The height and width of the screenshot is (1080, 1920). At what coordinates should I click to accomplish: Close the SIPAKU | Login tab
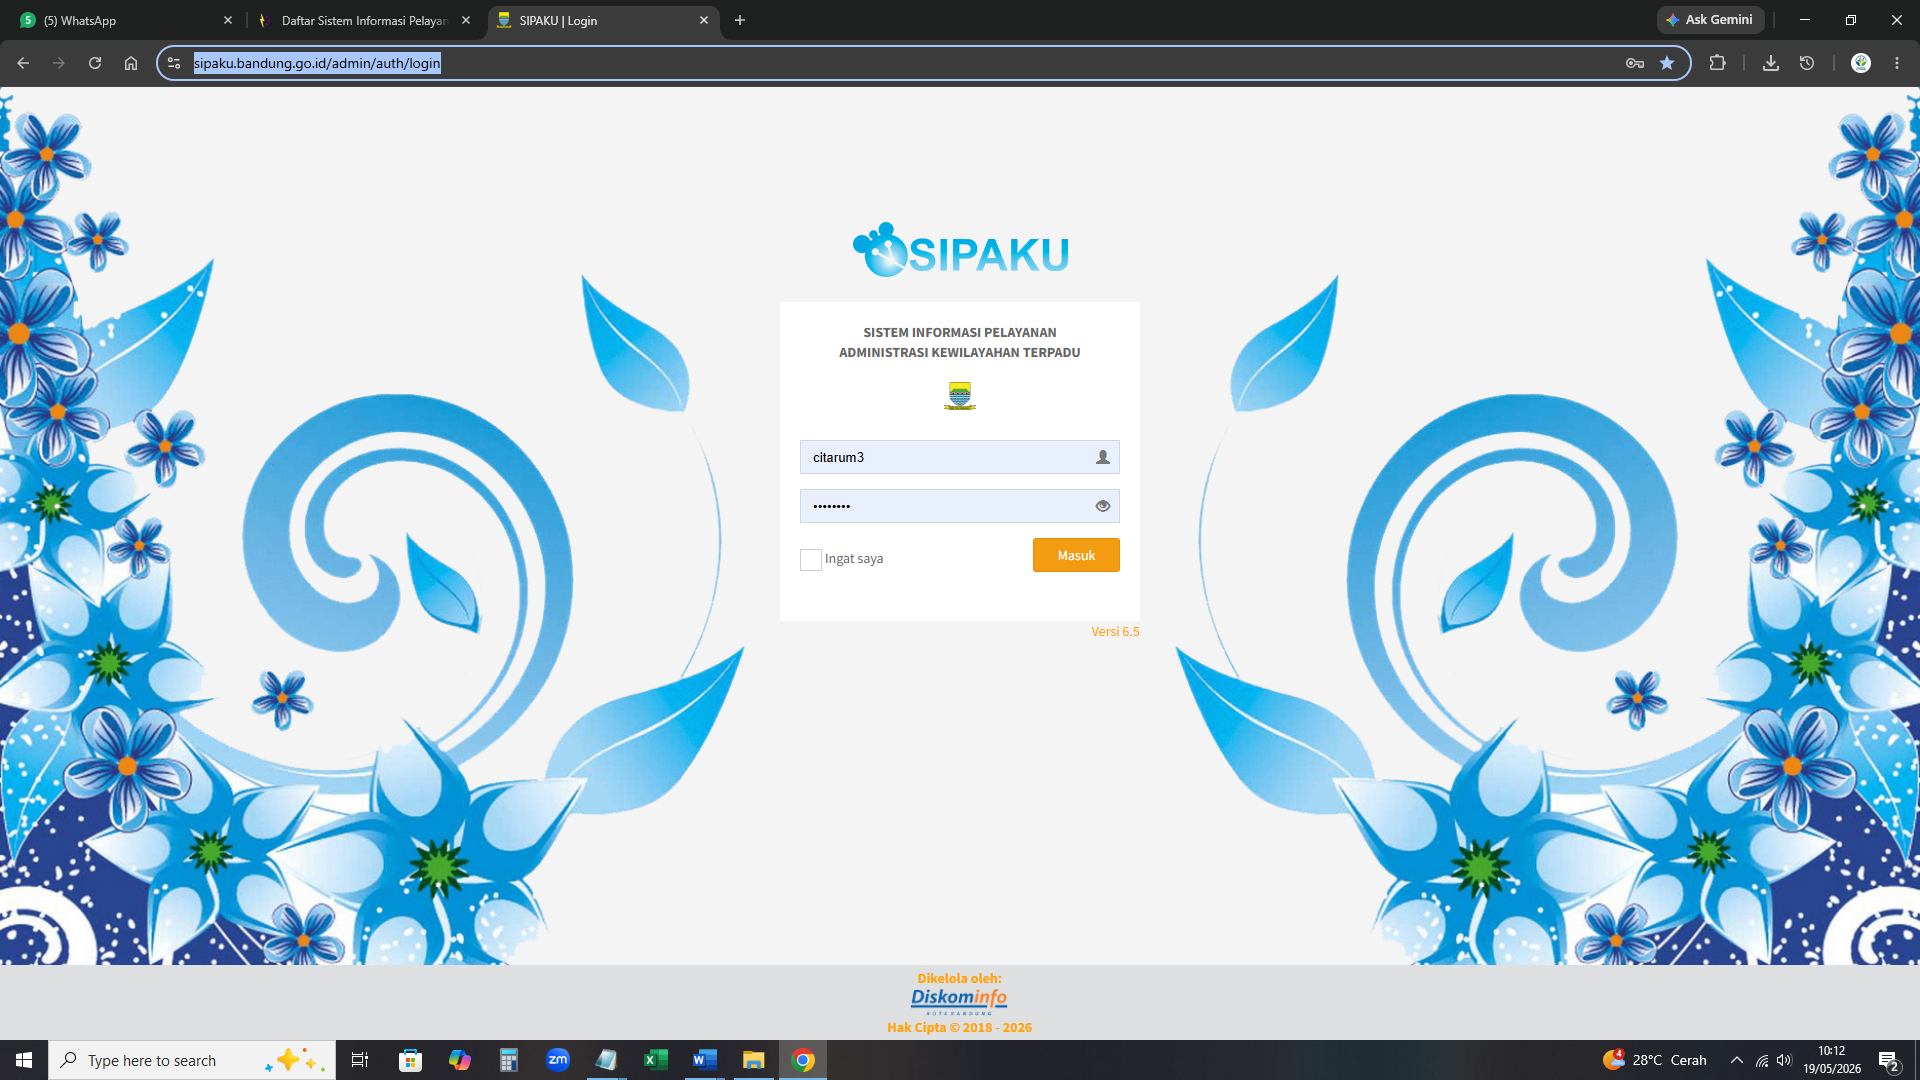(x=704, y=20)
